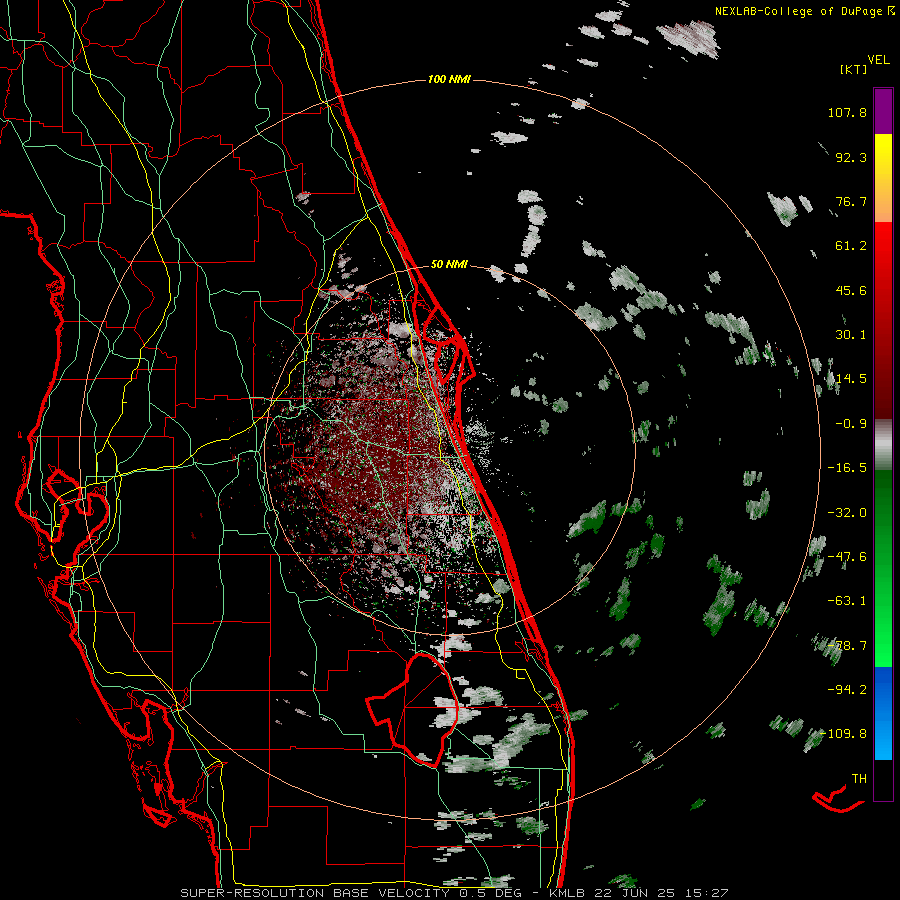Pick the blue segment of velocity scale
The image size is (900, 900).
pos(883,713)
